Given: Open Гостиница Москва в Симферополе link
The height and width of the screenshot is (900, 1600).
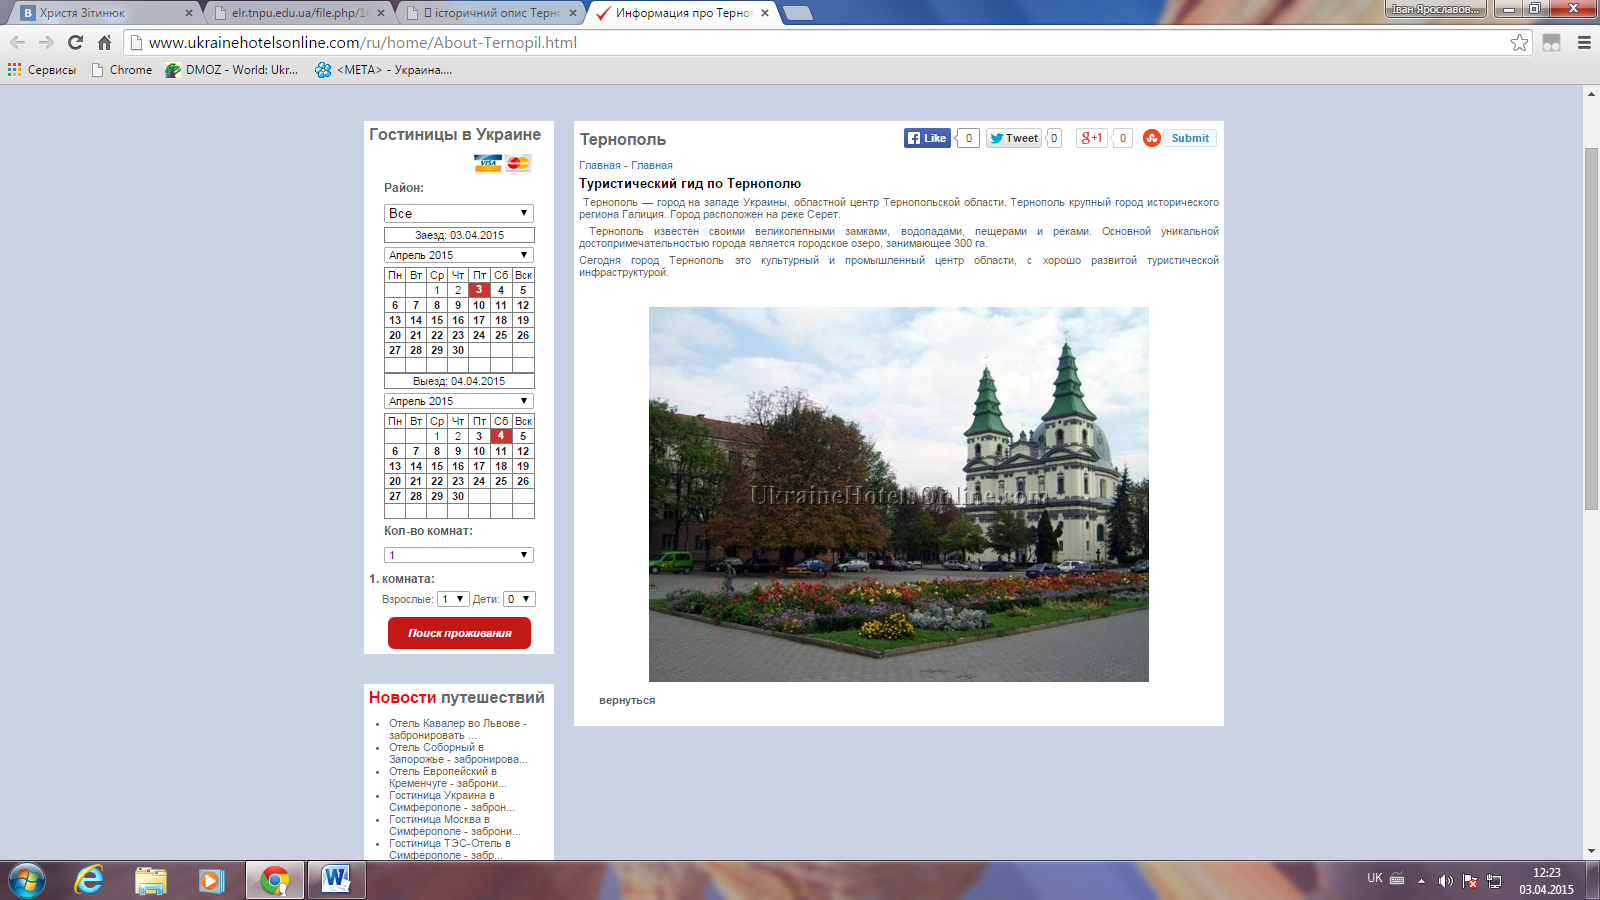Looking at the screenshot, I should 455,825.
